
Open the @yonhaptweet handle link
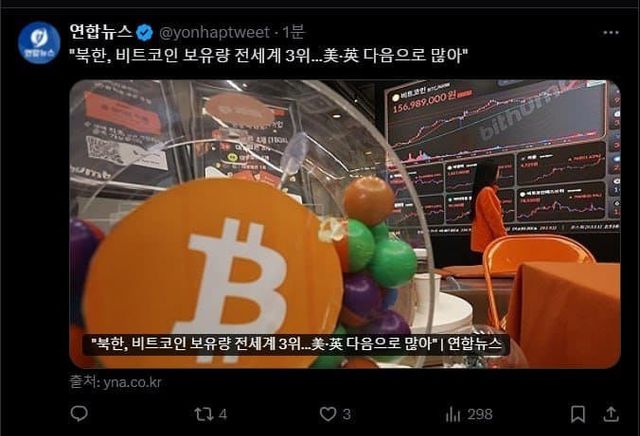coord(214,32)
